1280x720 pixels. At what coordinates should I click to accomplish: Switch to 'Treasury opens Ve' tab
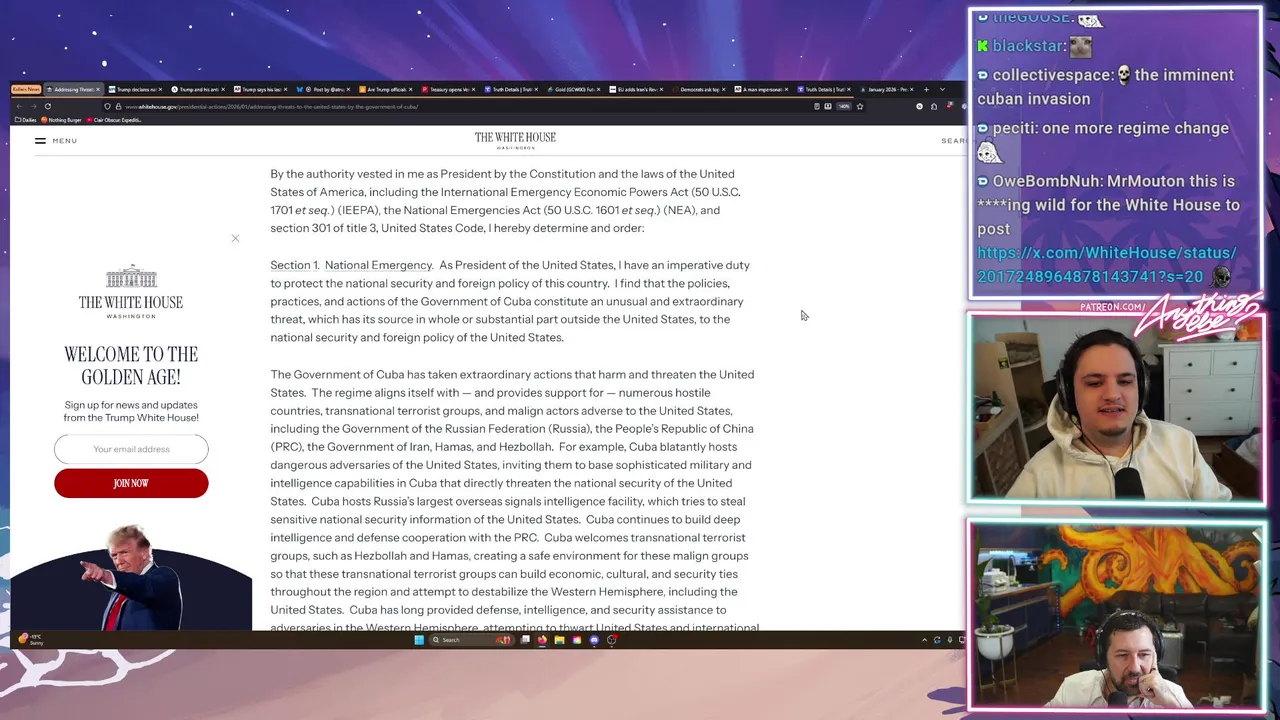point(449,89)
